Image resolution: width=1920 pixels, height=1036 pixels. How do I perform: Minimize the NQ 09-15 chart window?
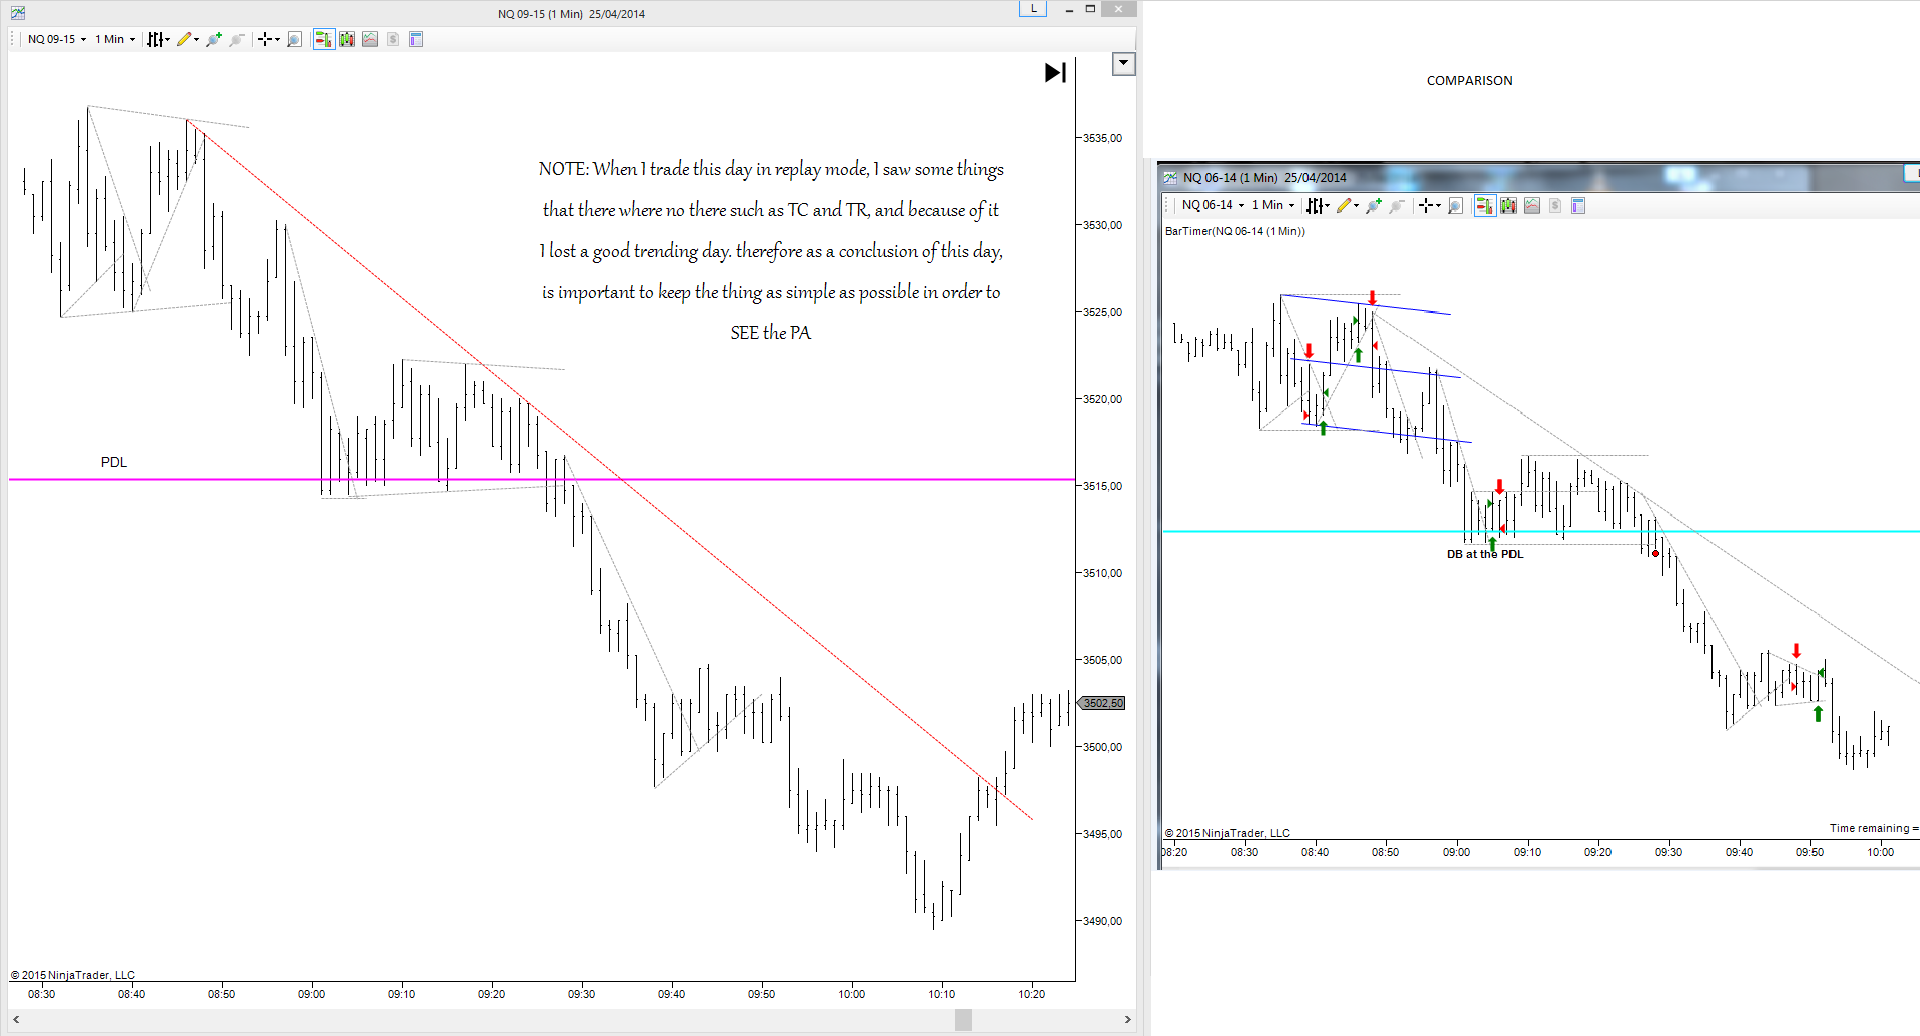point(1069,9)
